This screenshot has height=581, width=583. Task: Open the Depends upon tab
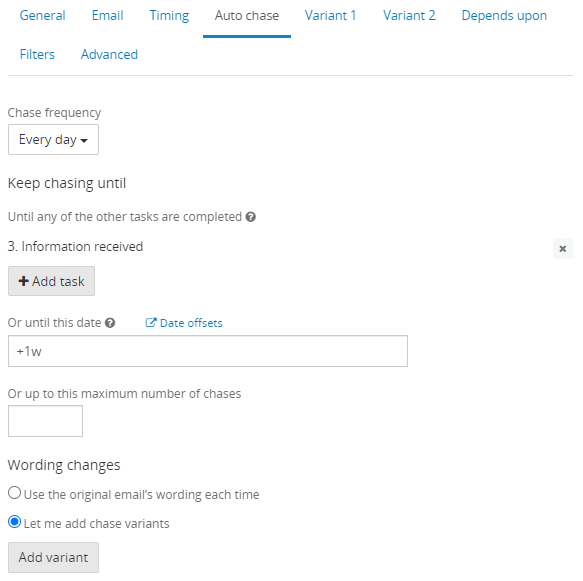(504, 16)
